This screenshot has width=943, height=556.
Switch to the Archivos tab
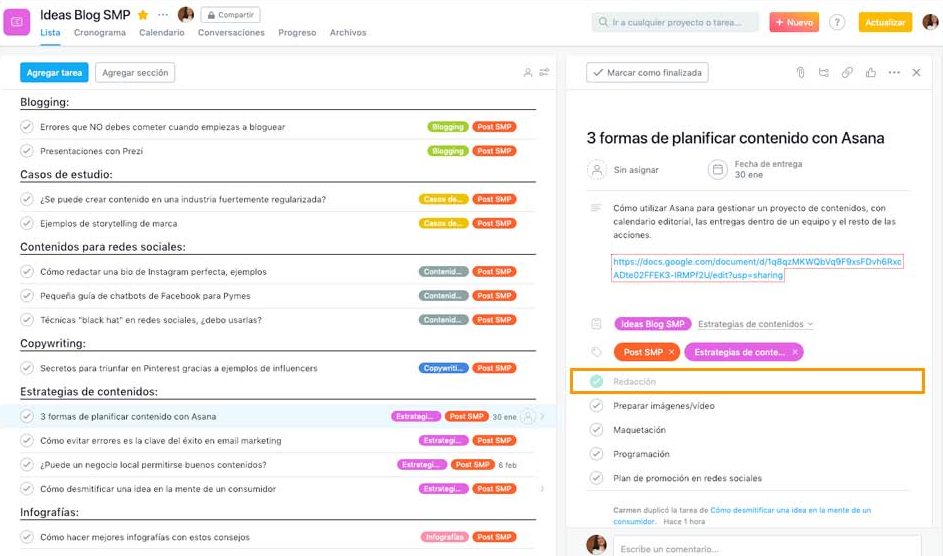tap(348, 32)
